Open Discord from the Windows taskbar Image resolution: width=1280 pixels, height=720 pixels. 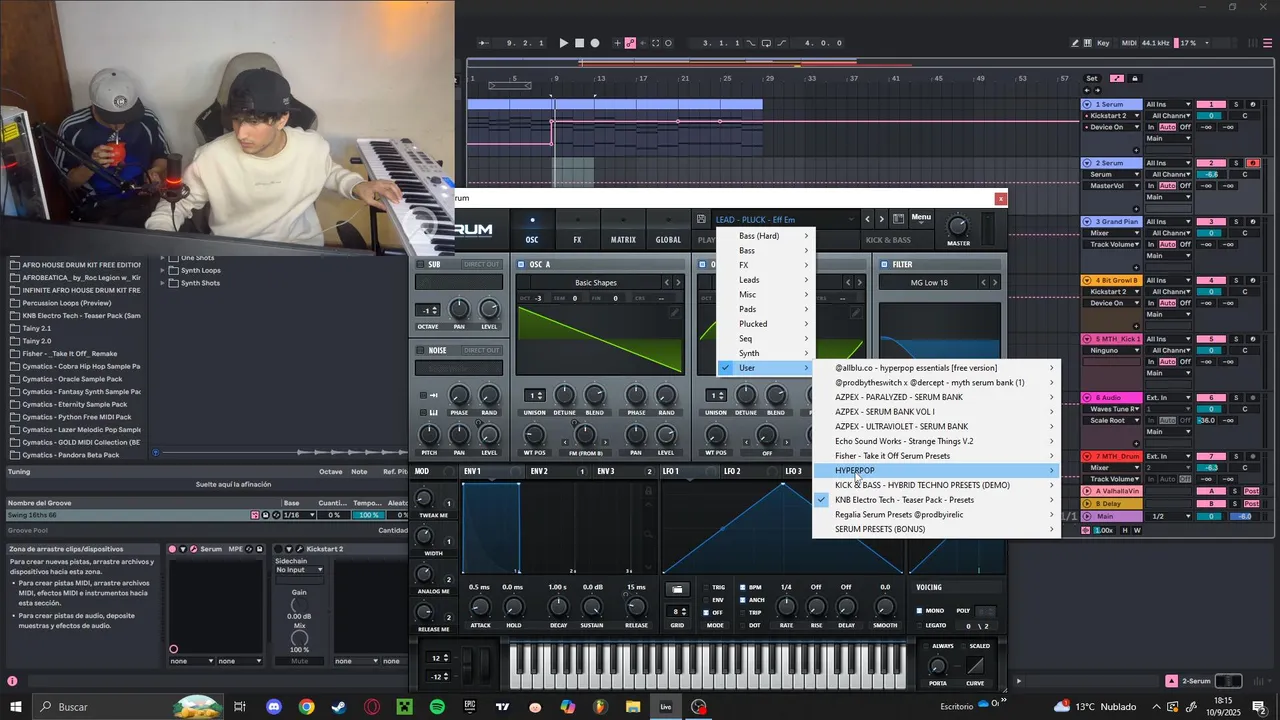pos(274,707)
